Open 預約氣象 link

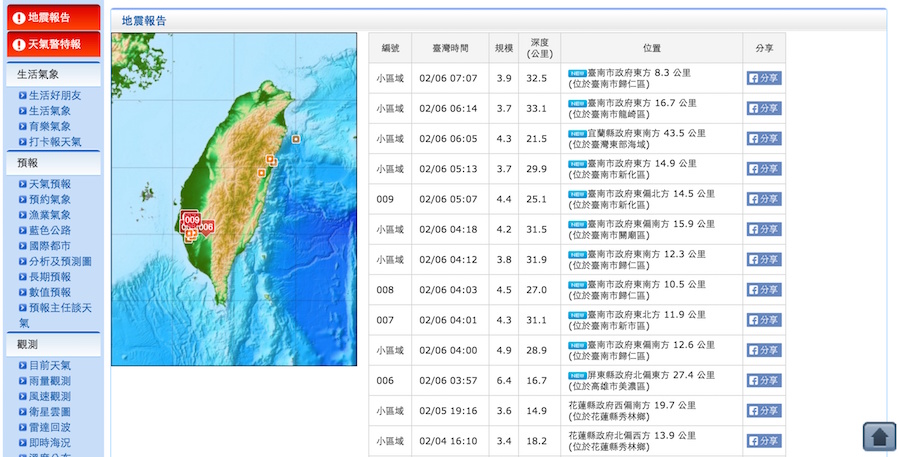(x=50, y=199)
